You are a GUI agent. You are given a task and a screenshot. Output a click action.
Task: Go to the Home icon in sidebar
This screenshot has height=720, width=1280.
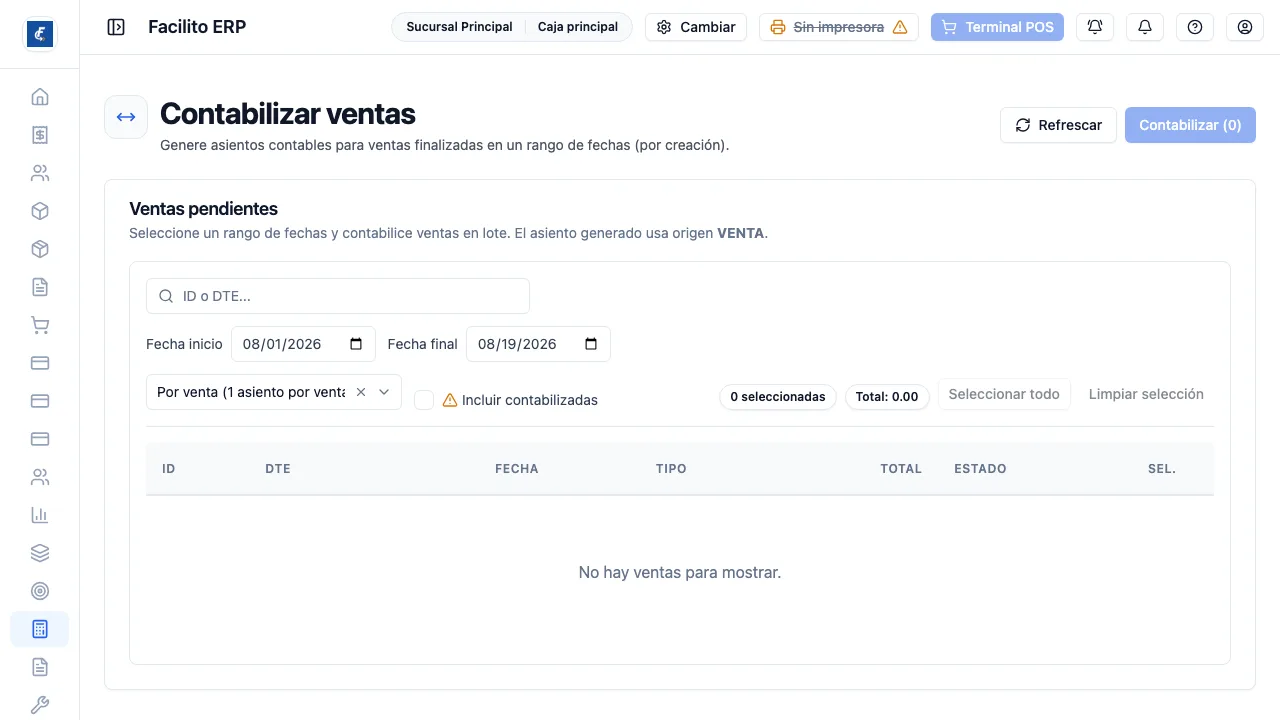[40, 97]
